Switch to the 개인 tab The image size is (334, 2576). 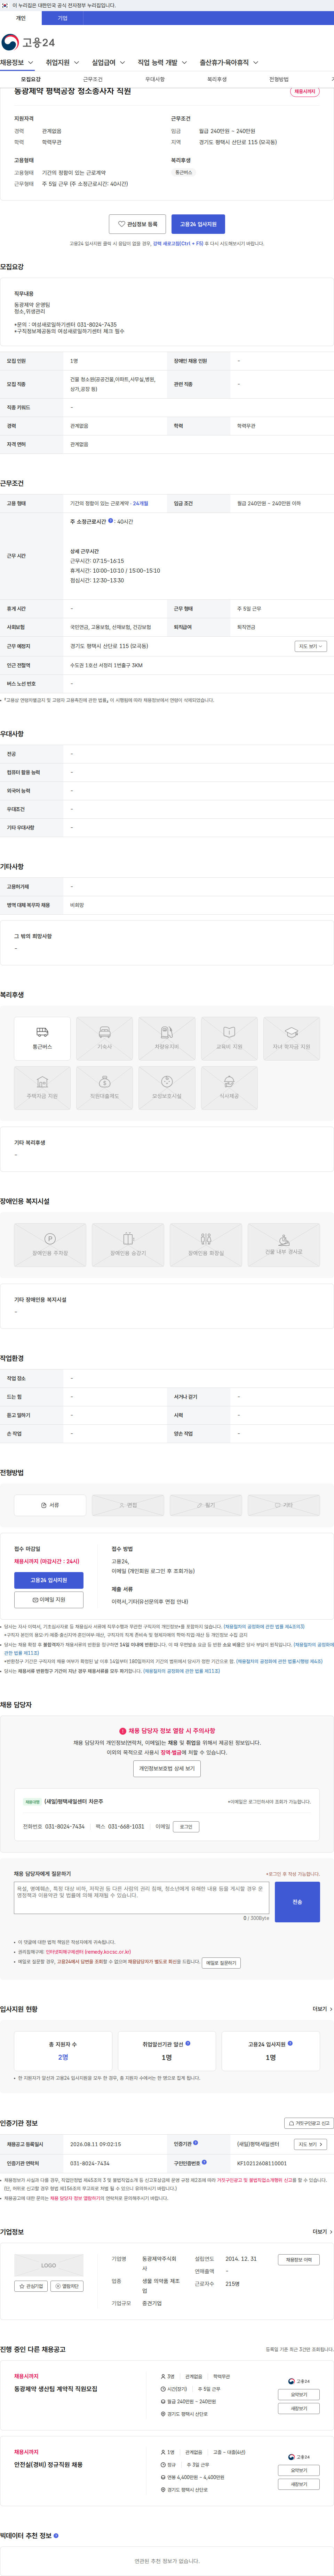pyautogui.click(x=21, y=18)
